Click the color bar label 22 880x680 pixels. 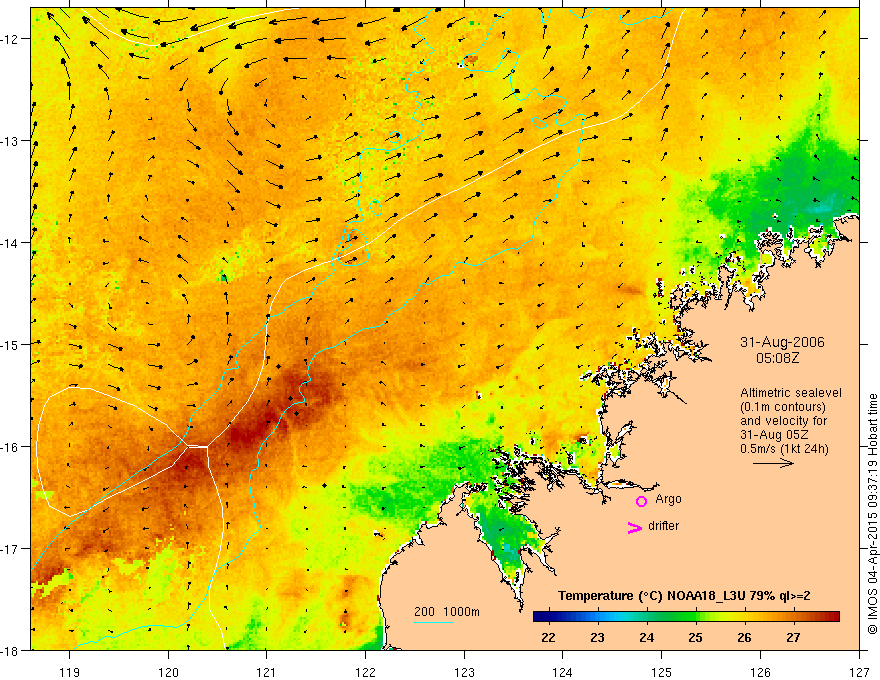(x=548, y=637)
